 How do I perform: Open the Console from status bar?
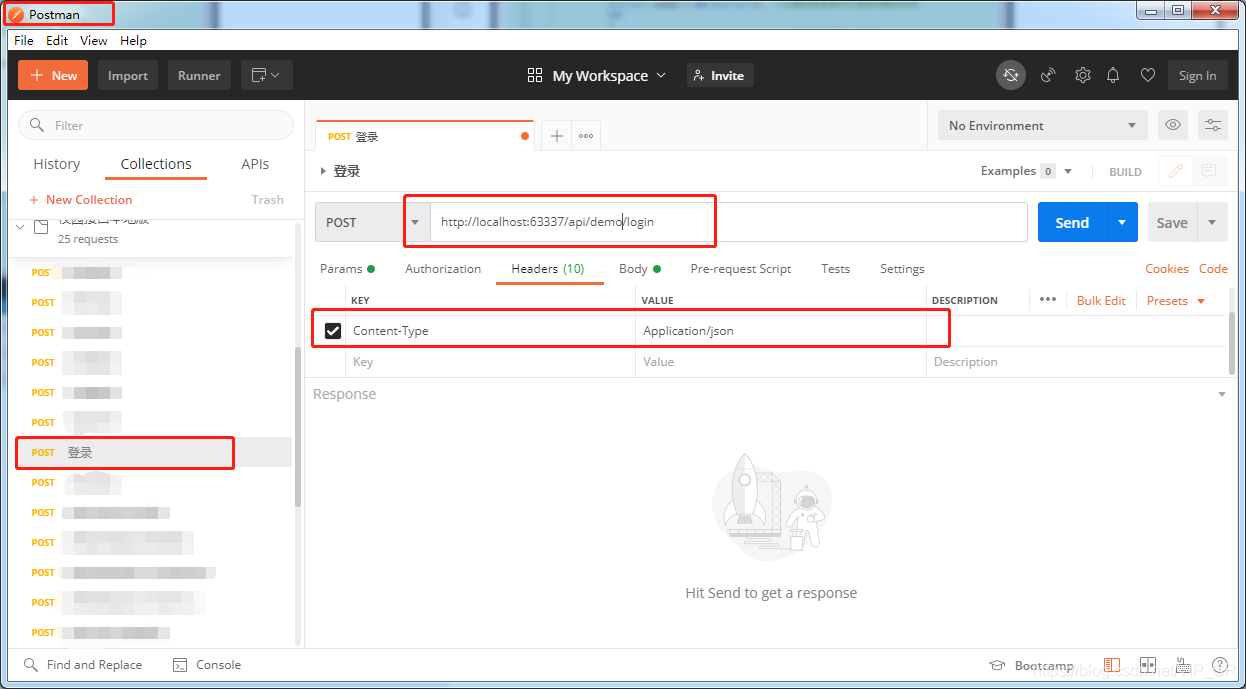207,665
